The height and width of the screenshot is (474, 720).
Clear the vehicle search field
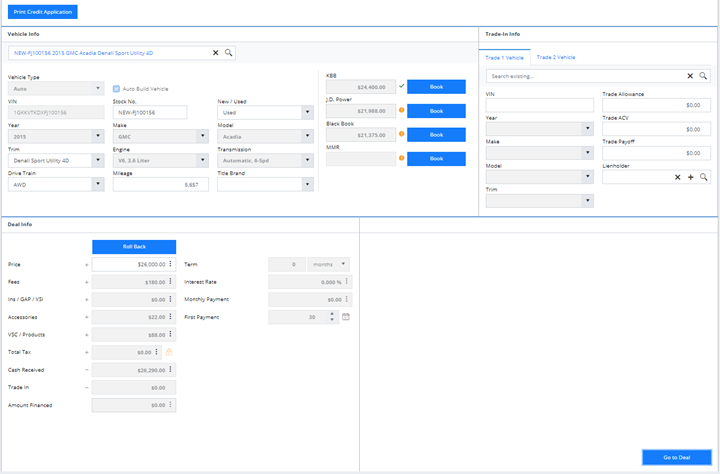pos(215,53)
